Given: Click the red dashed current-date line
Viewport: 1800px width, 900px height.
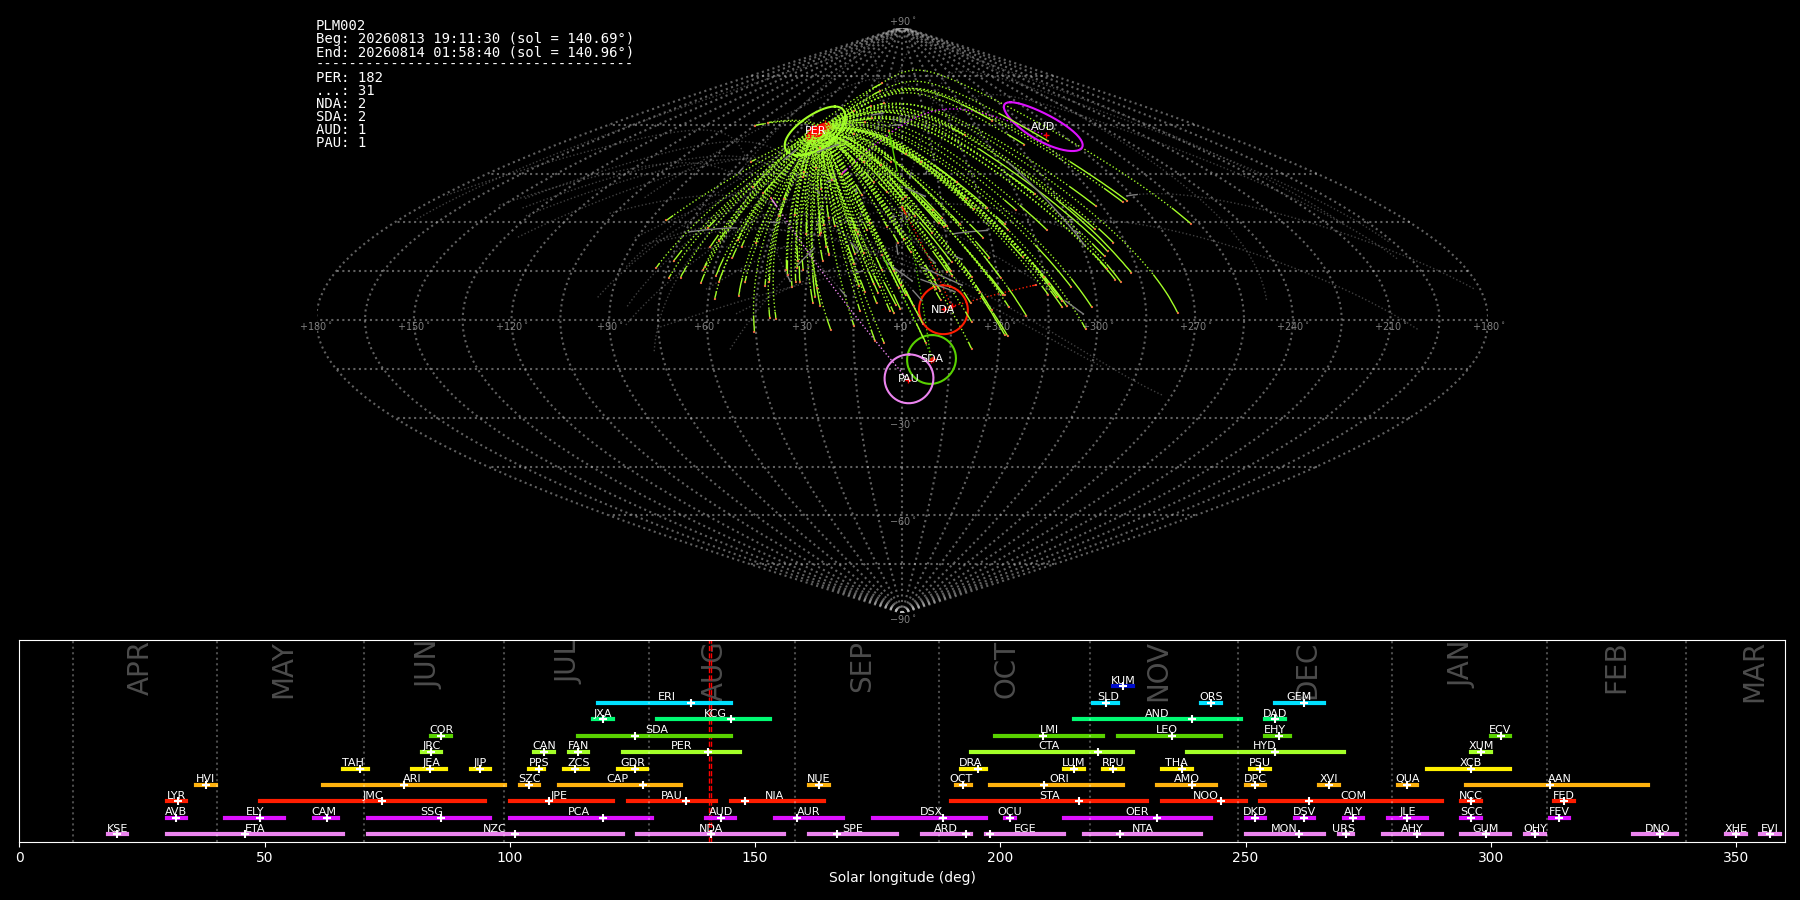Looking at the screenshot, I should click(x=710, y=740).
